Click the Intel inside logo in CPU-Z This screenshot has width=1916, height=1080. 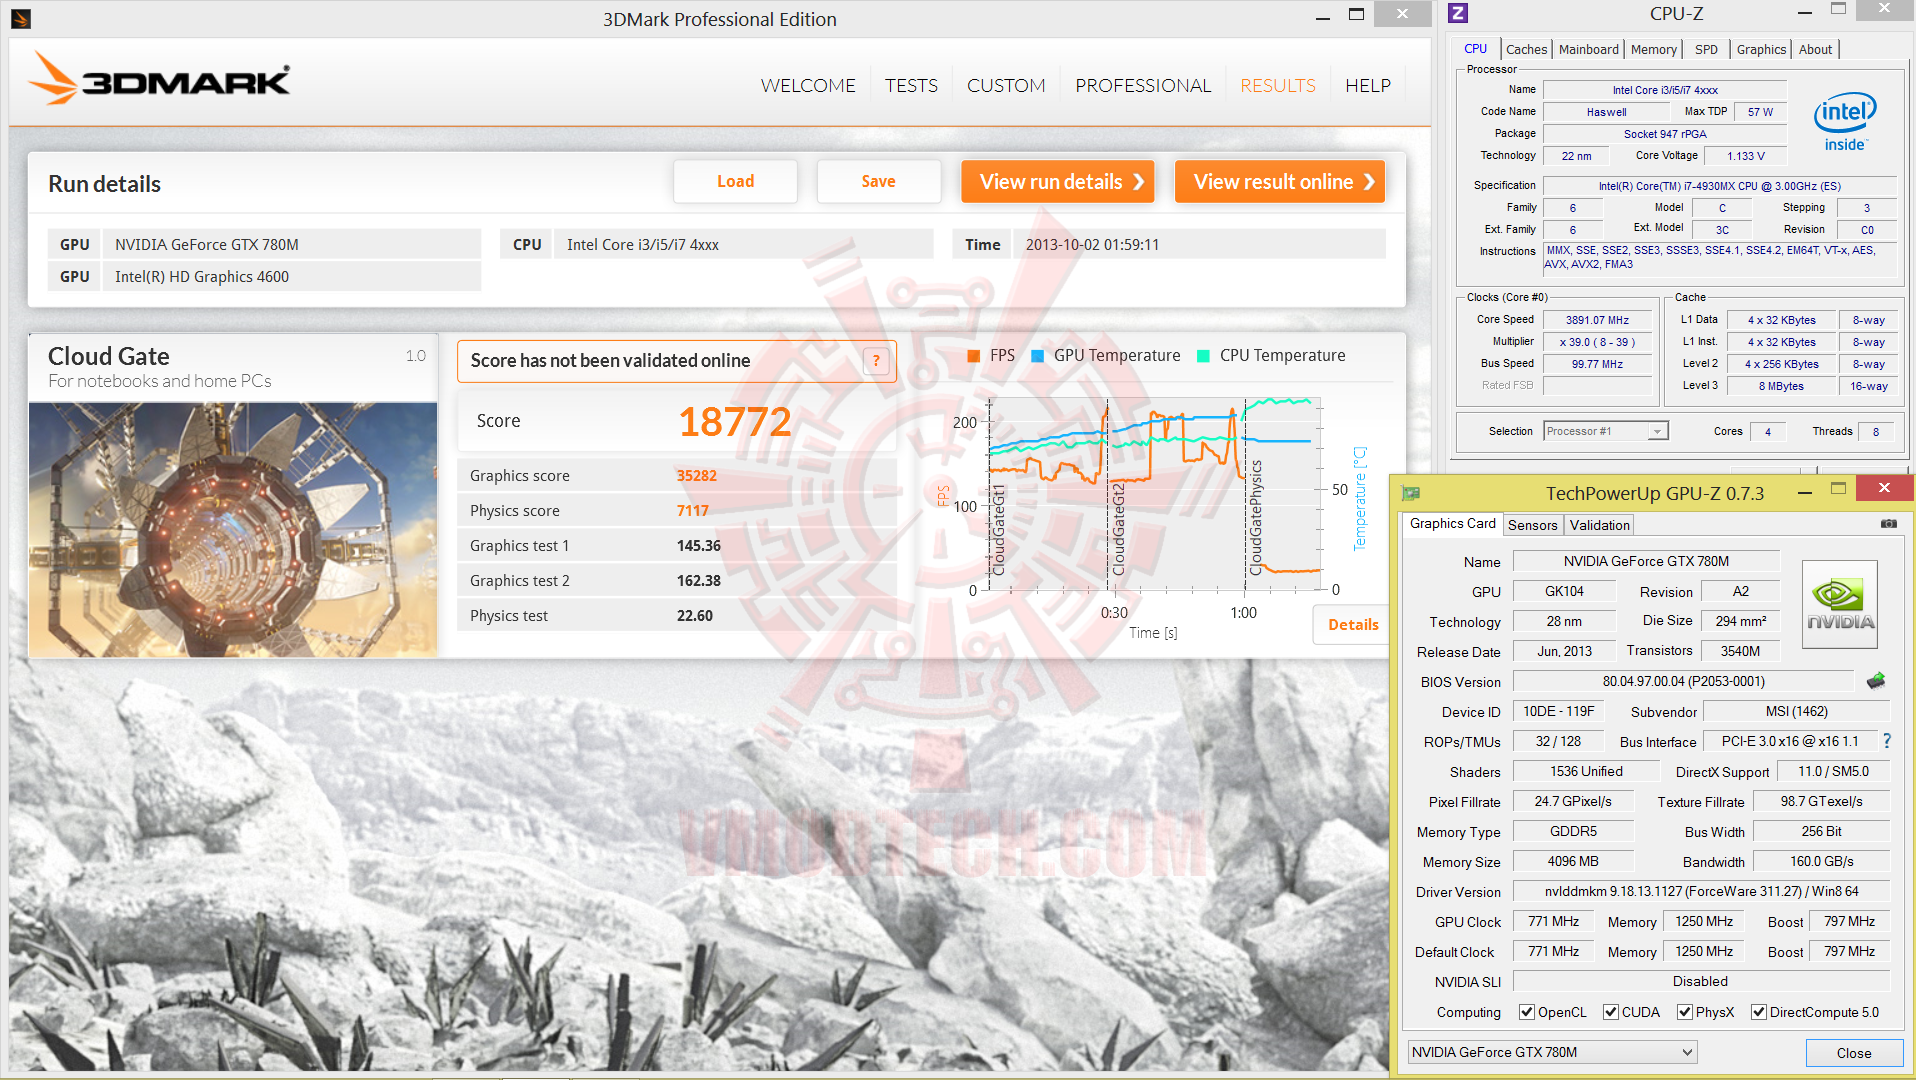point(1845,121)
